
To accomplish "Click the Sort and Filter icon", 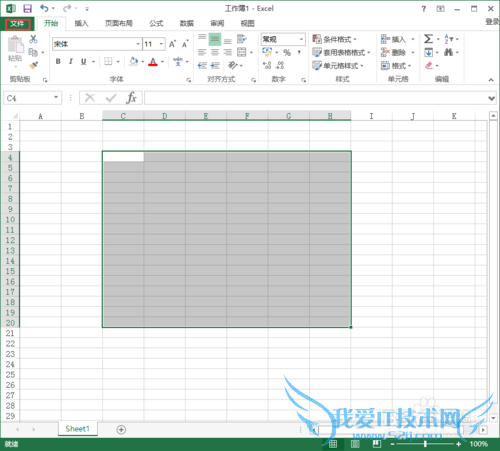I will [x=449, y=39].
